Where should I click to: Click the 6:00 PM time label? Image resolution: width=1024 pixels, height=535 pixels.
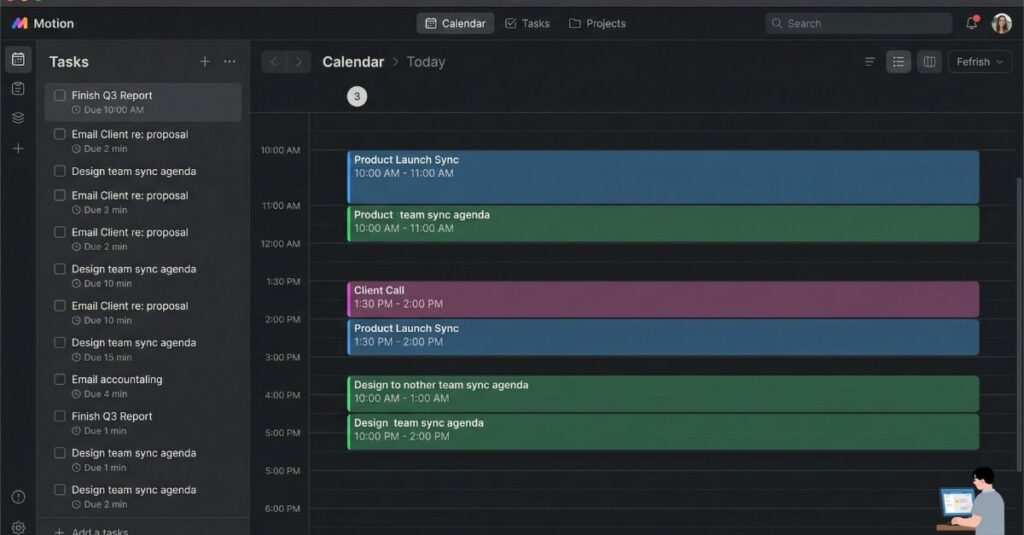pos(283,509)
